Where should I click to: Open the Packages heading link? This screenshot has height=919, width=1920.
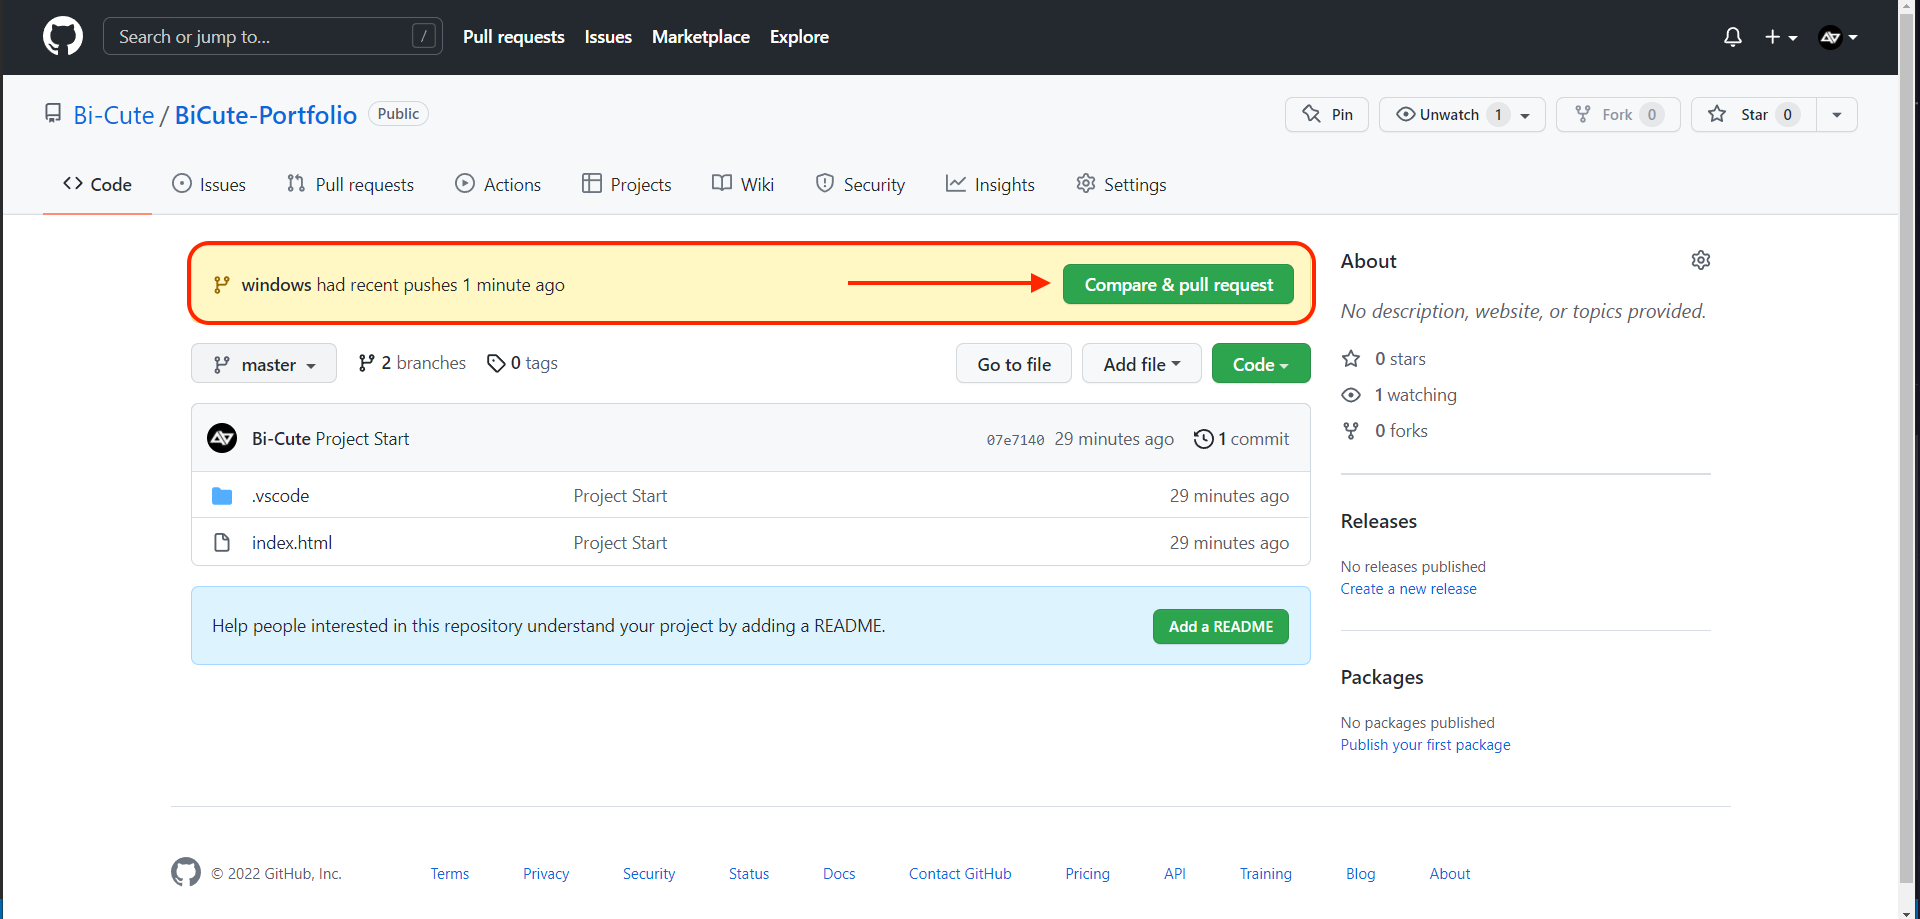point(1382,677)
